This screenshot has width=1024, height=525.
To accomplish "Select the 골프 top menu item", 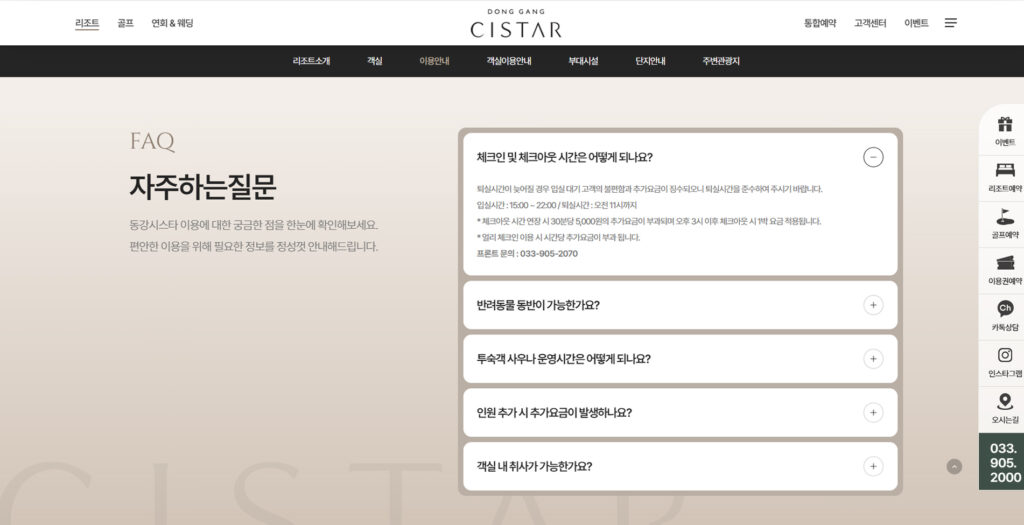I will 125,23.
